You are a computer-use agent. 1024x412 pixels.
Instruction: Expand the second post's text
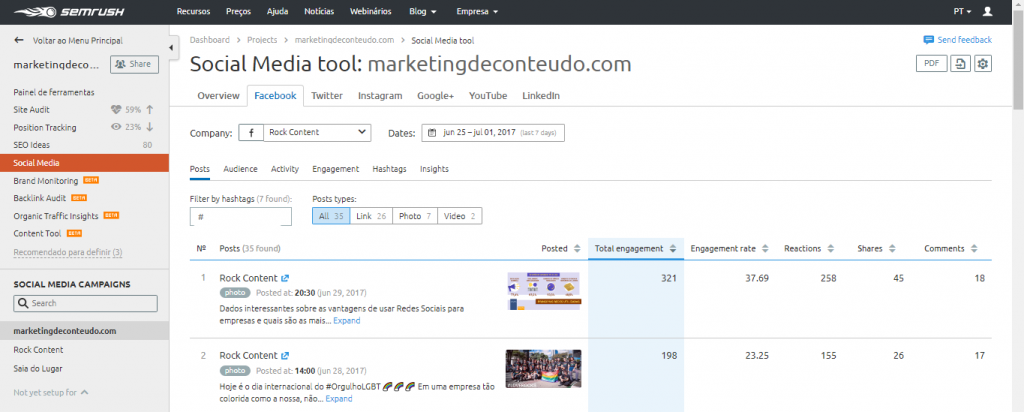coord(339,398)
